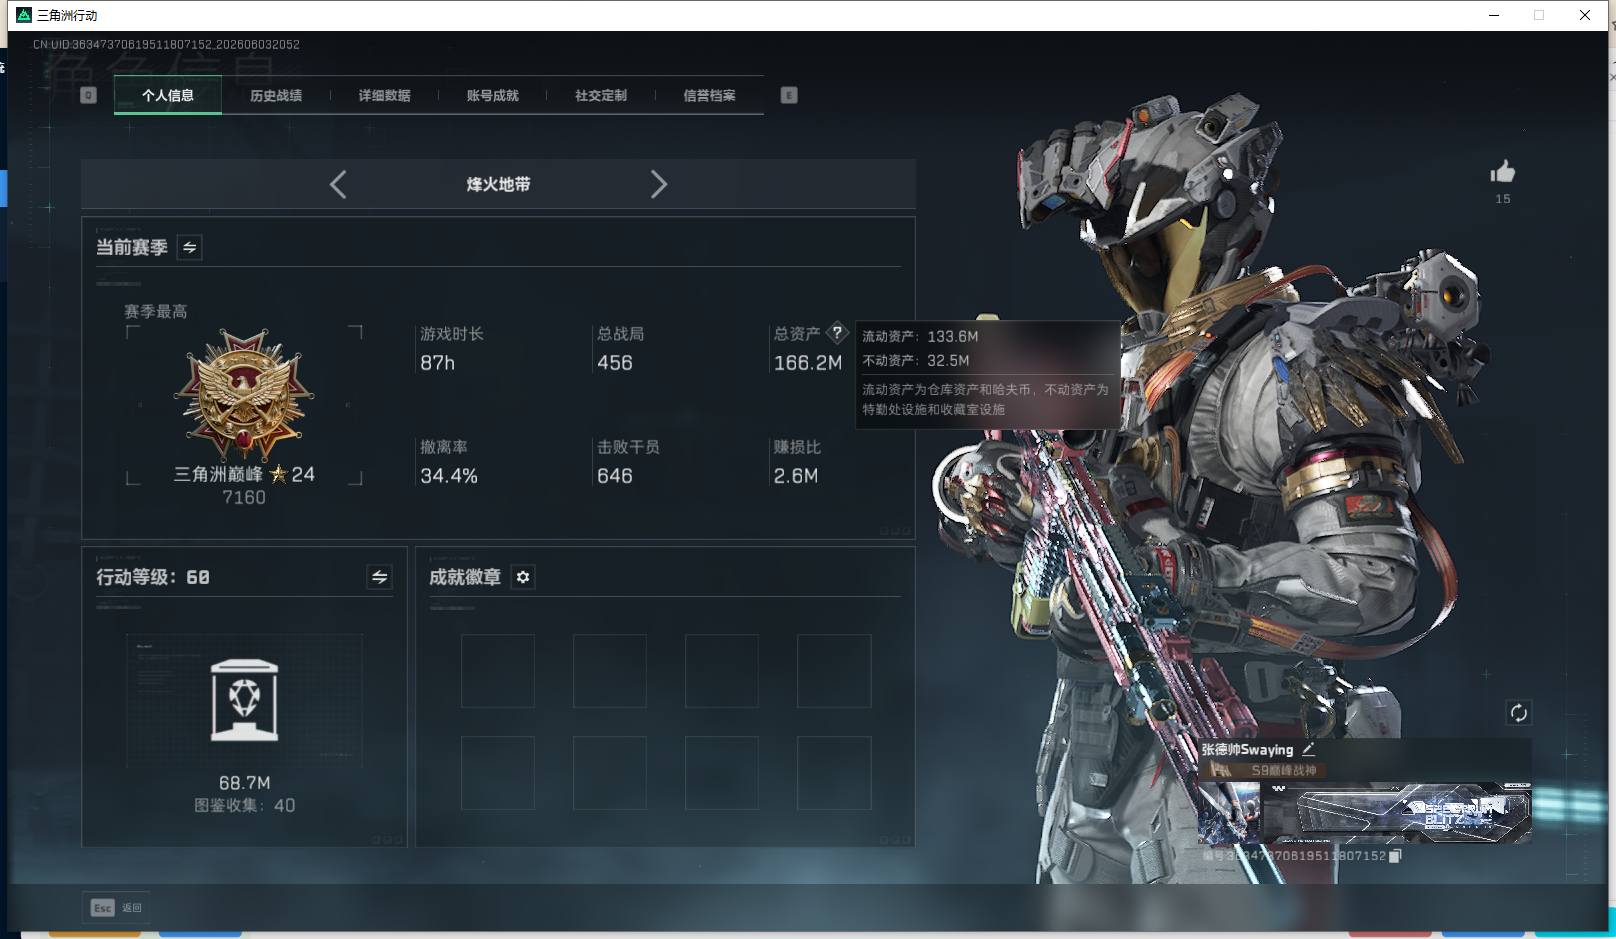Click the rotate character refresh icon
This screenshot has width=1616, height=939.
pyautogui.click(x=1518, y=713)
